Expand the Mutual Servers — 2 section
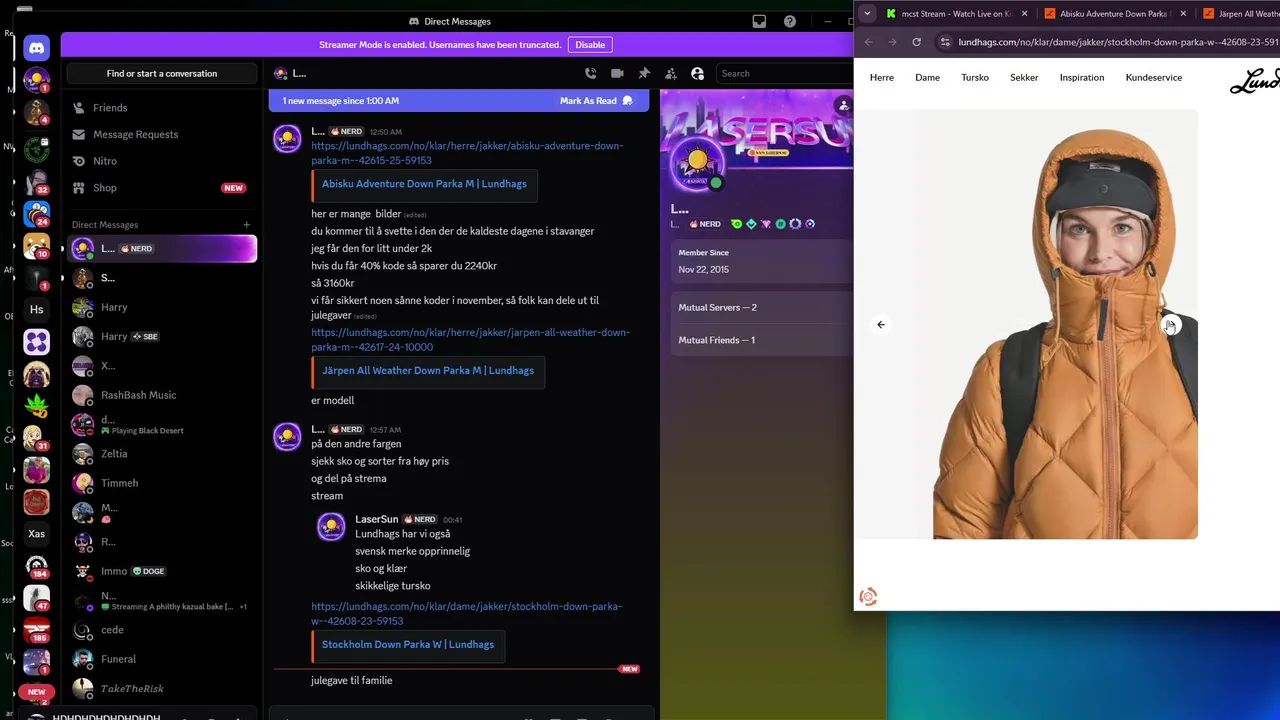This screenshot has height=720, width=1280. tap(760, 307)
